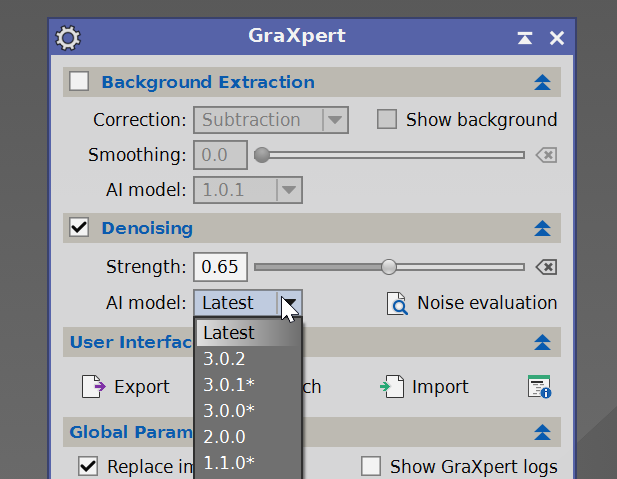The width and height of the screenshot is (617, 479).
Task: Click the Import document icon
Action: (392, 387)
